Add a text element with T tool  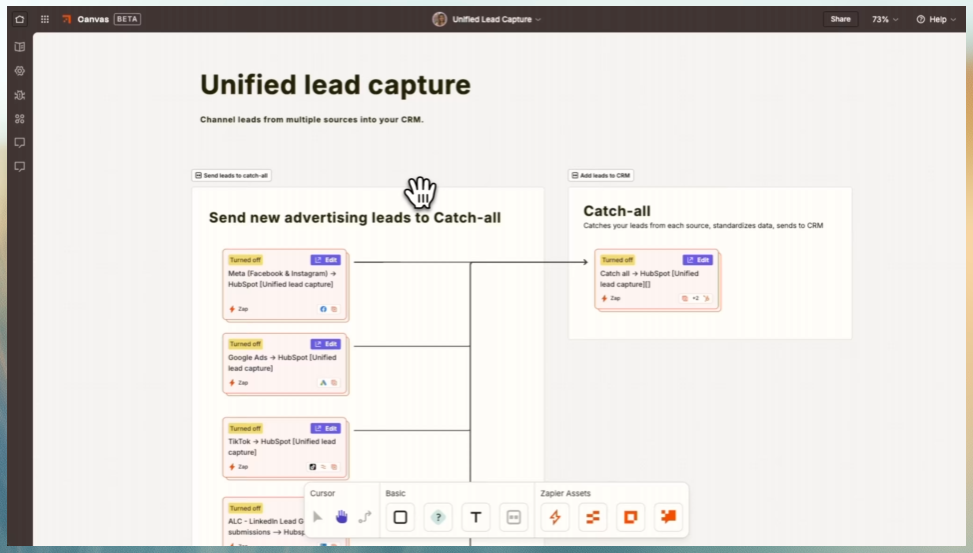pos(476,517)
